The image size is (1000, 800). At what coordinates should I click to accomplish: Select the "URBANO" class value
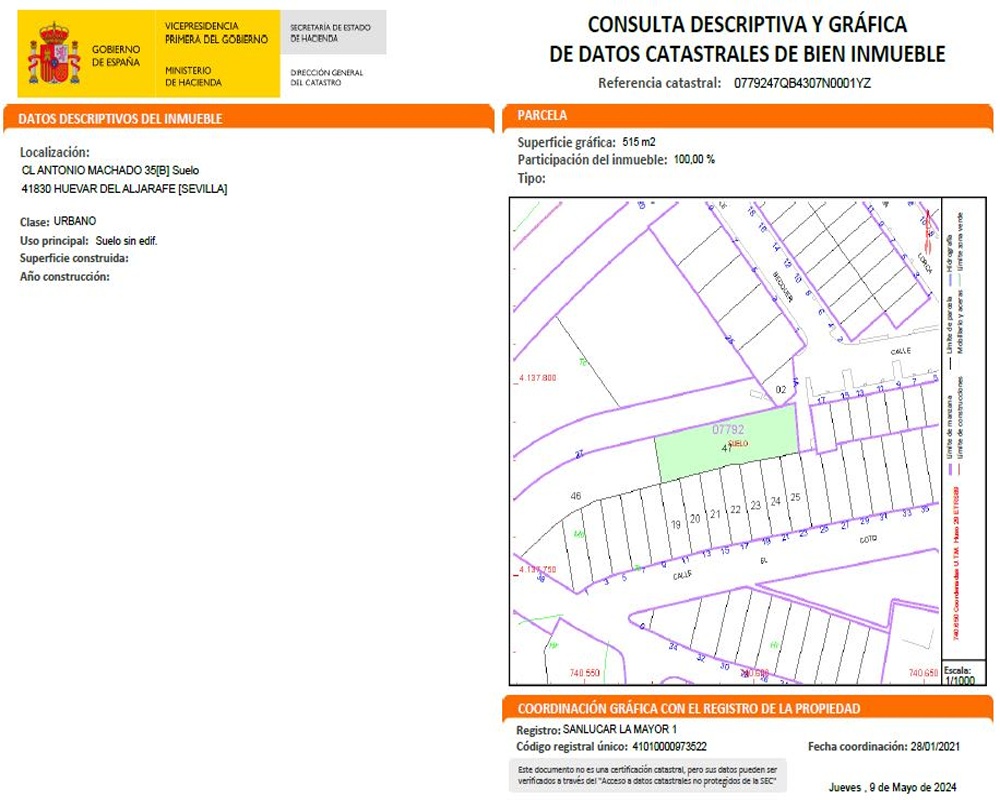pyautogui.click(x=75, y=221)
